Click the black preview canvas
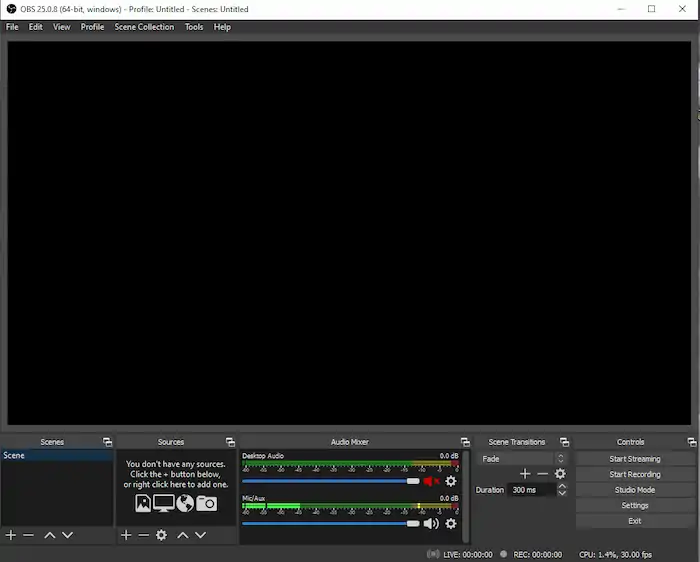The image size is (700, 562). click(x=349, y=233)
